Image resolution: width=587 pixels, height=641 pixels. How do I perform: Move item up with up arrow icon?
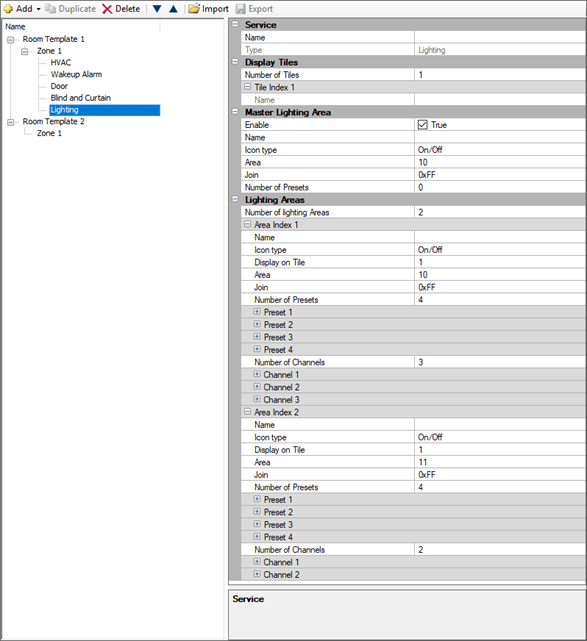coord(173,9)
